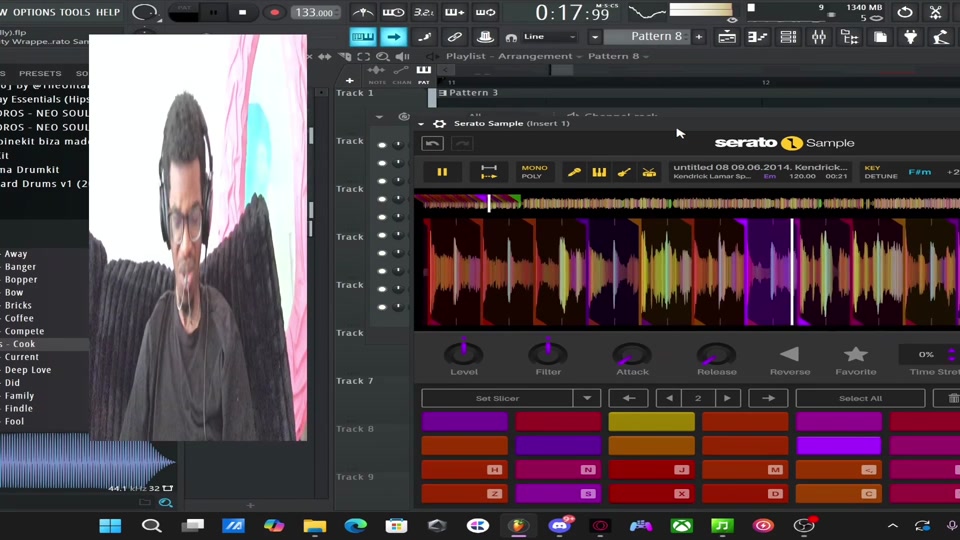Pause playback in Serato Sample
The width and height of the screenshot is (960, 540).
[442, 172]
